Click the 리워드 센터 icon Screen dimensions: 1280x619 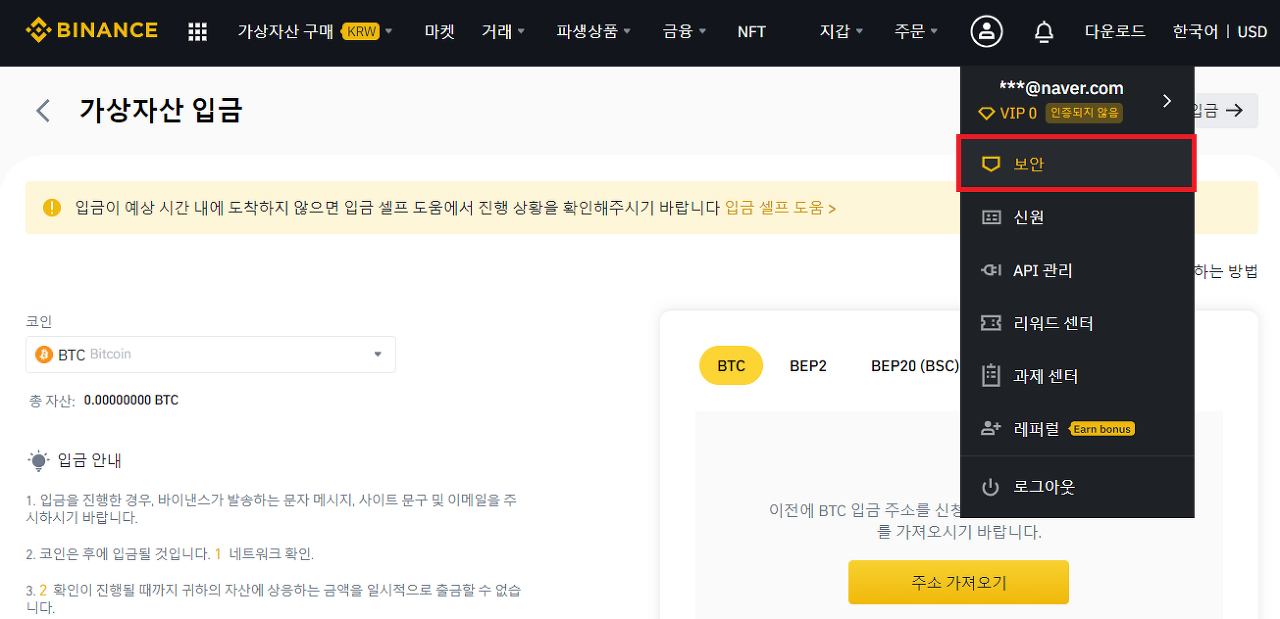pyautogui.click(x=991, y=322)
